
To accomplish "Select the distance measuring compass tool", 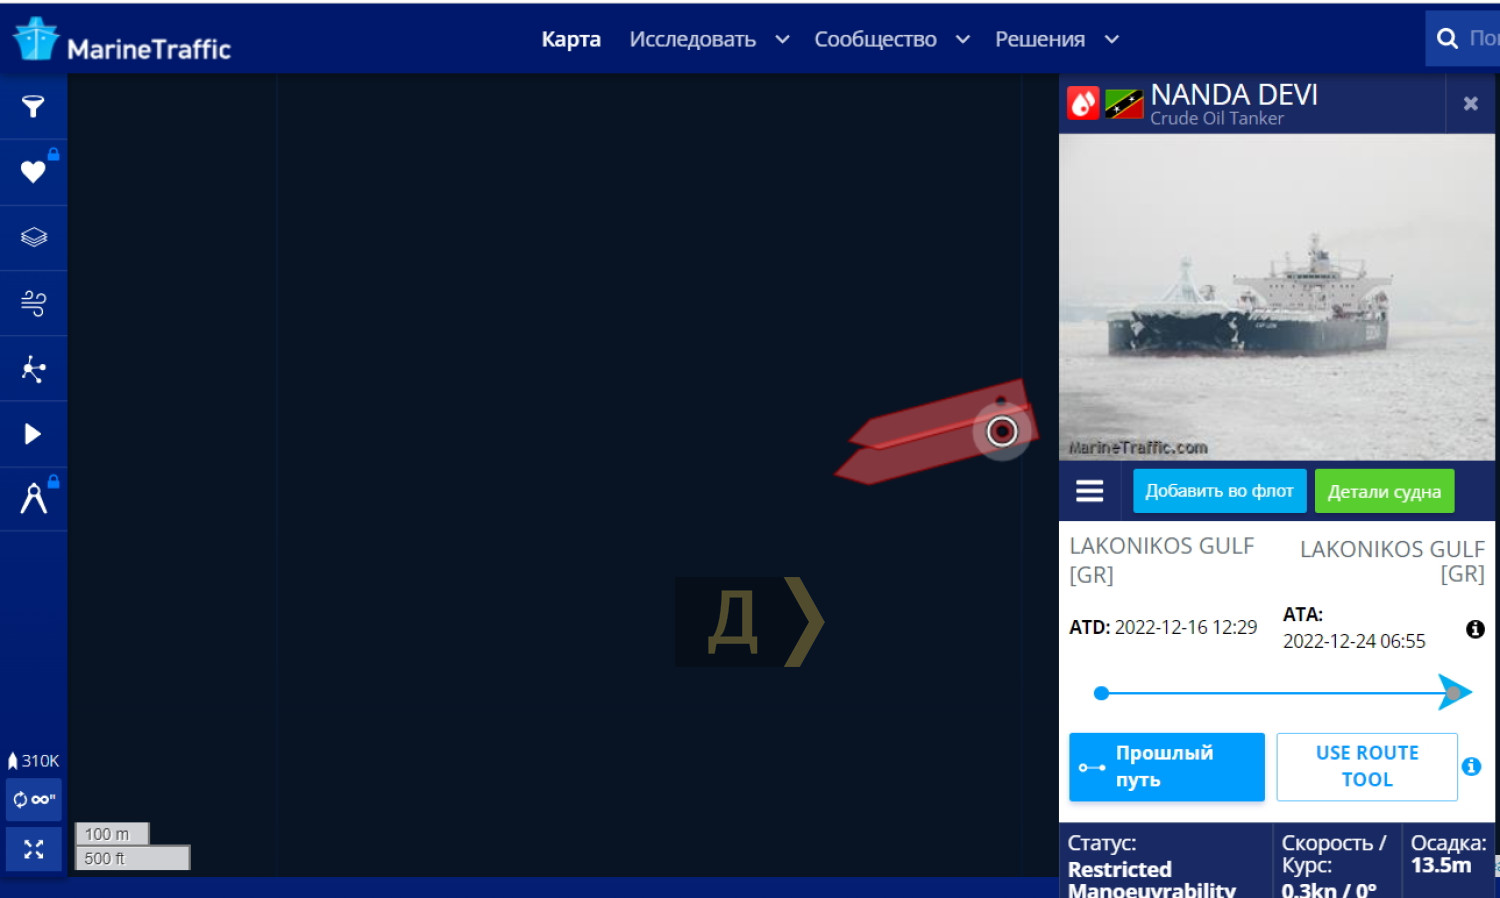I will (x=33, y=498).
